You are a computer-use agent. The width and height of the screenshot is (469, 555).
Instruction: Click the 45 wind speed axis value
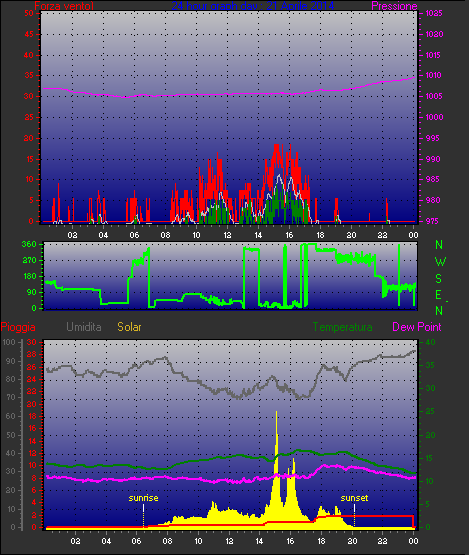pos(29,34)
